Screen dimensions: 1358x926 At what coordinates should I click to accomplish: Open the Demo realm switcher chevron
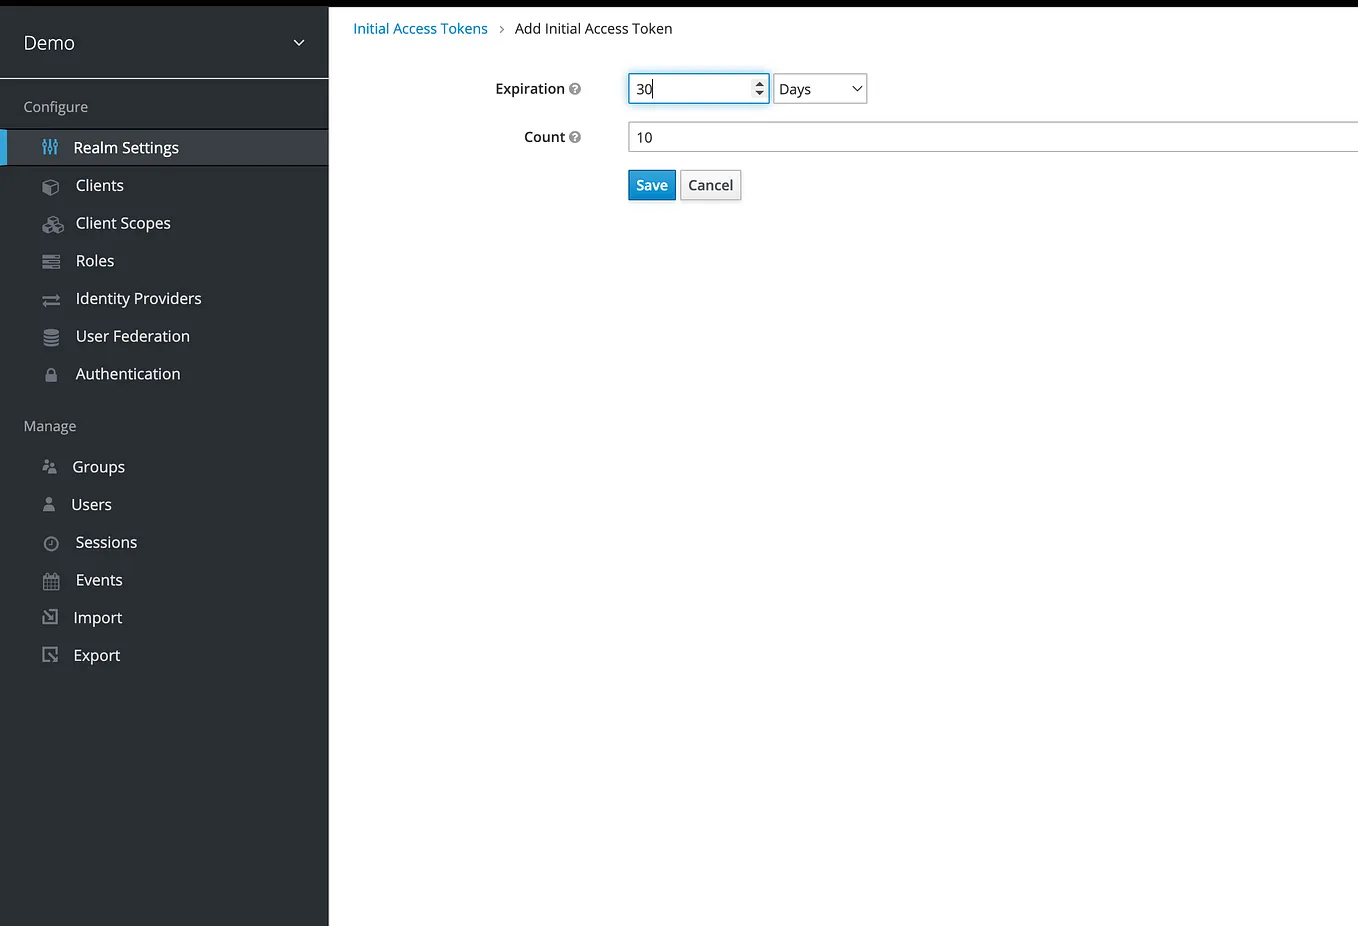298,43
